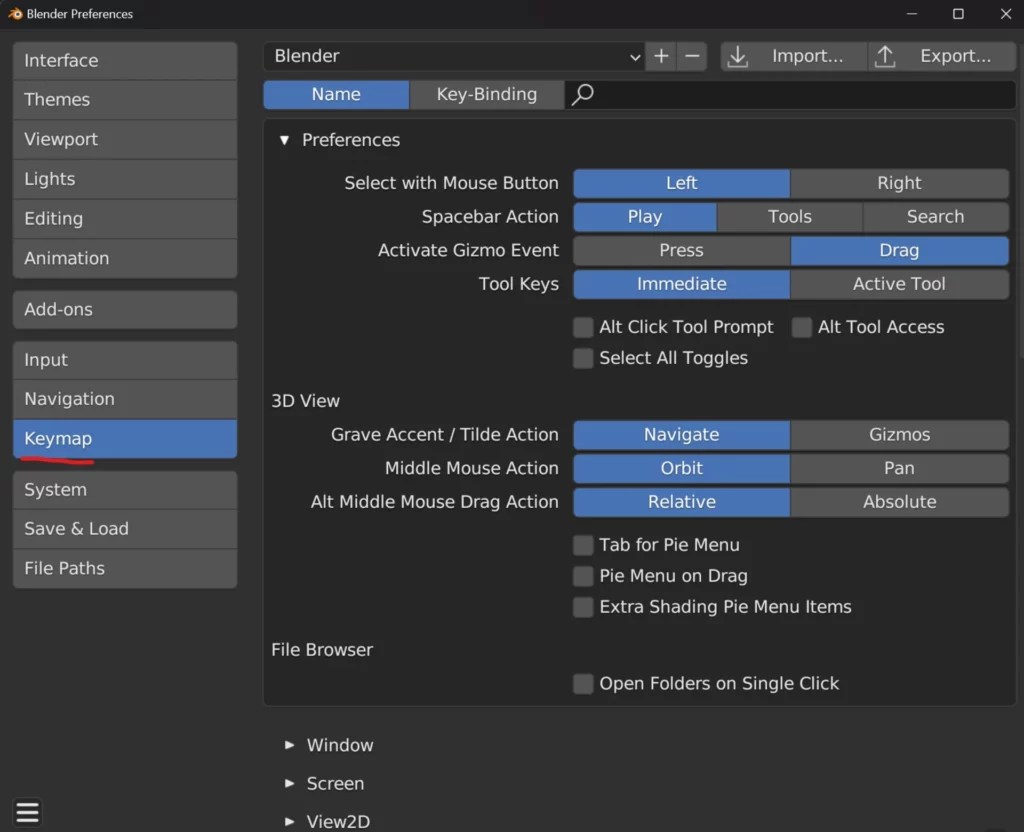Click the Import keymap icon
Viewport: 1024px width, 832px height.
point(738,56)
